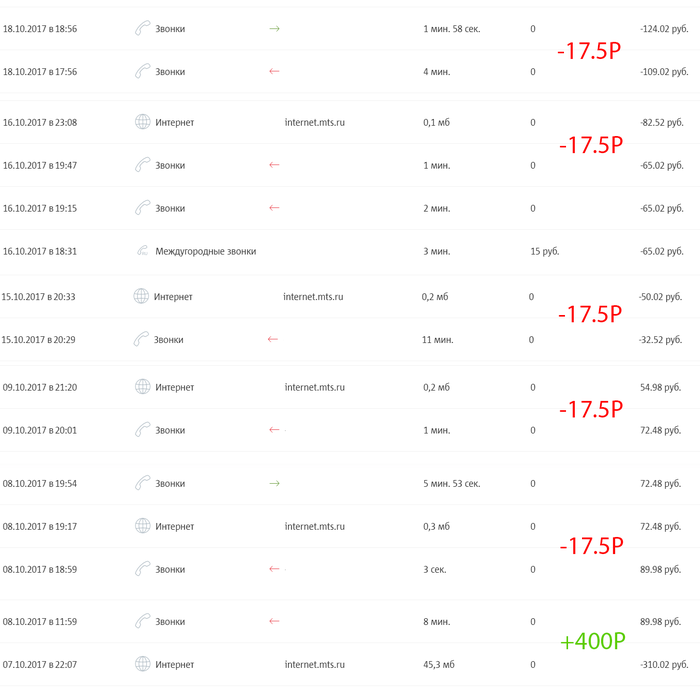Open internet.mts.ru link on 09.10.2017 21:20 row

click(x=314, y=387)
